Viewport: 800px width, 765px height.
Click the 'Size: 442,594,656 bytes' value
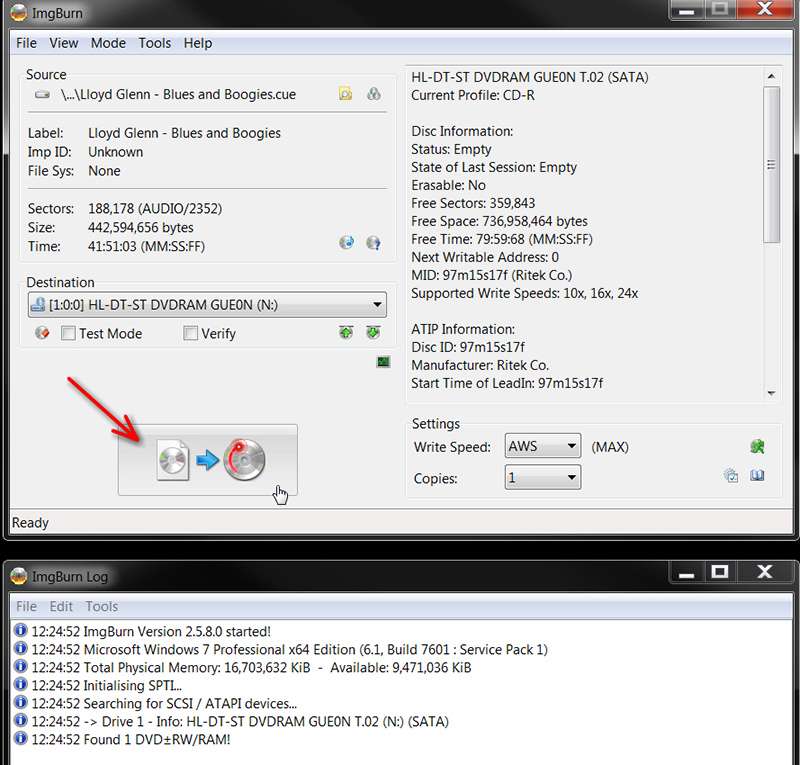141,228
